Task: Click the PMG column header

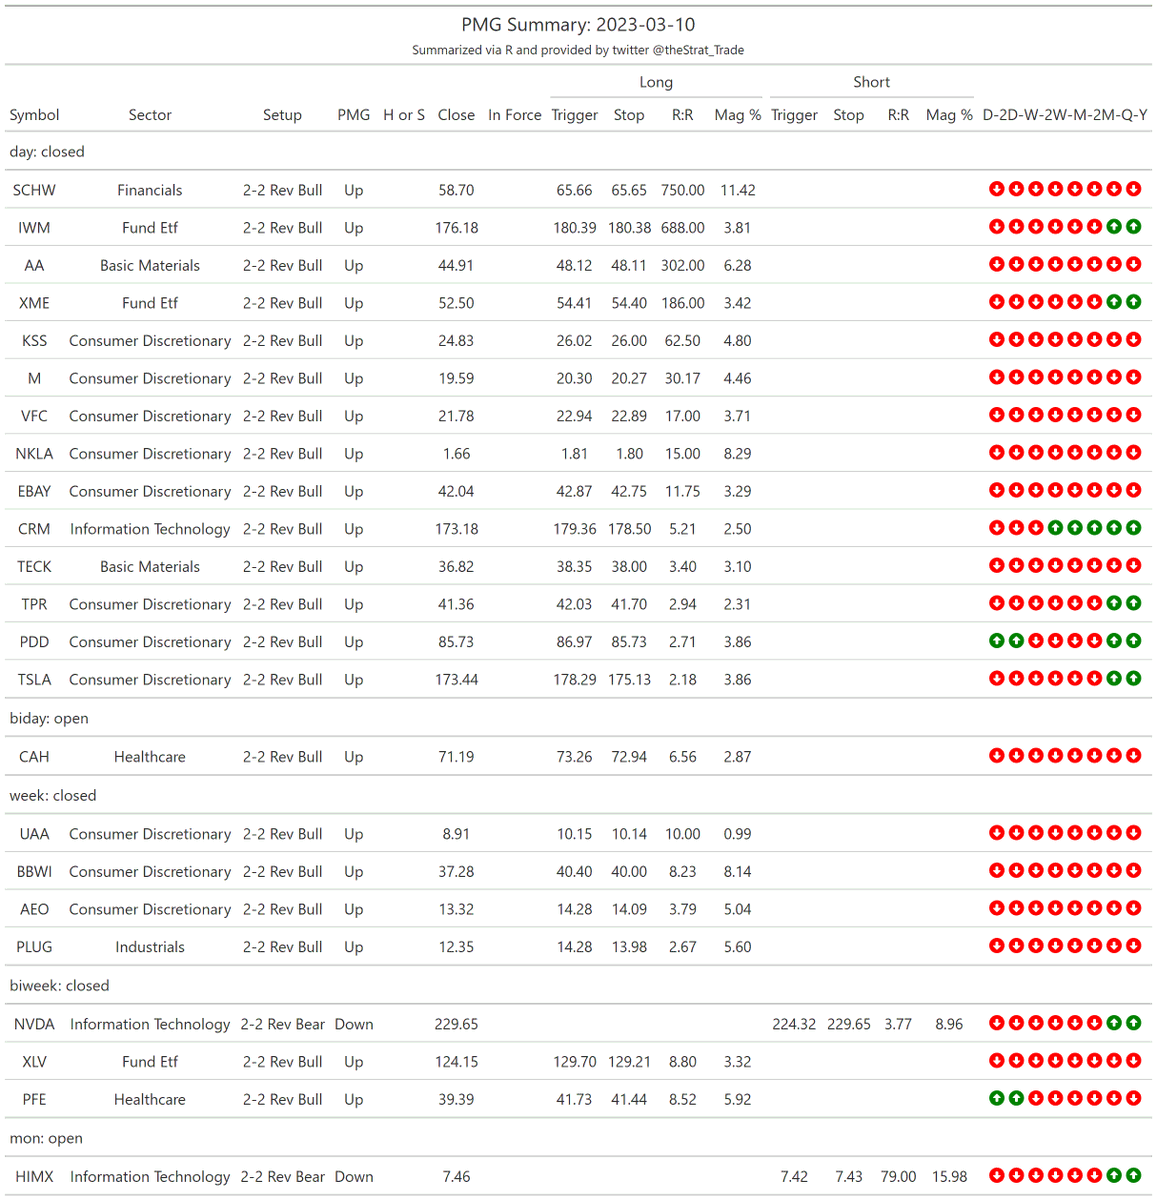Action: [x=353, y=115]
